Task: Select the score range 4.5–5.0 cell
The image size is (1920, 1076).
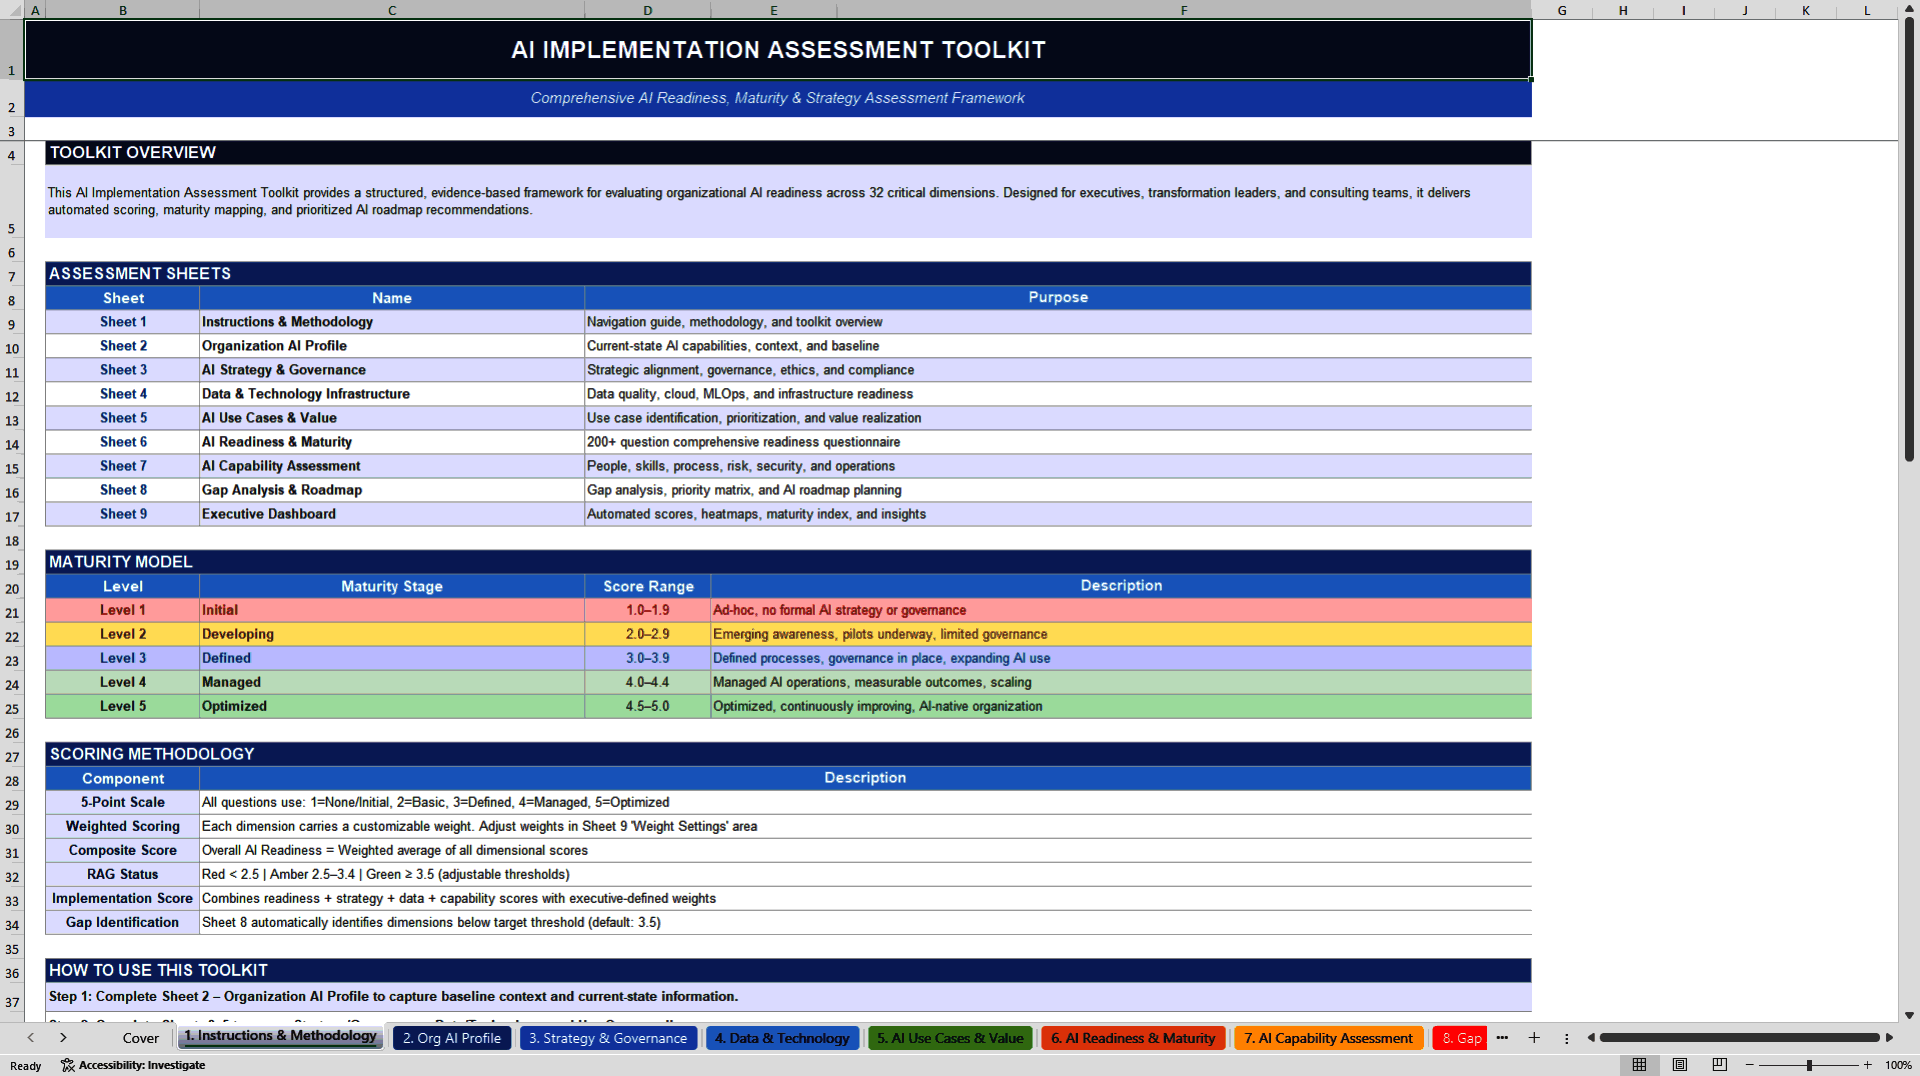Action: point(648,706)
